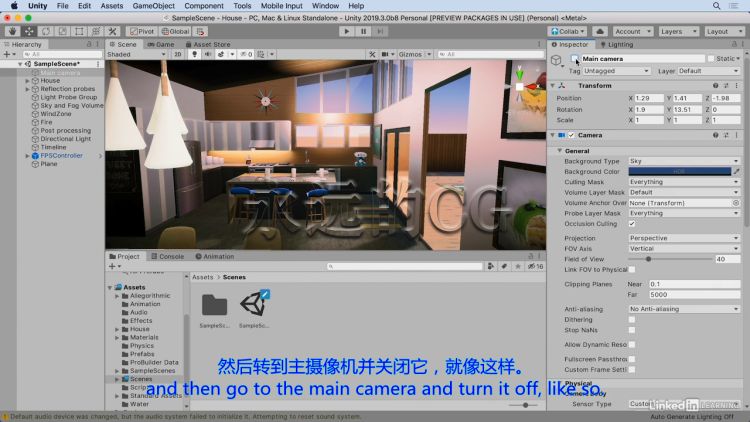Select the Rect Transform tool

tap(79, 31)
